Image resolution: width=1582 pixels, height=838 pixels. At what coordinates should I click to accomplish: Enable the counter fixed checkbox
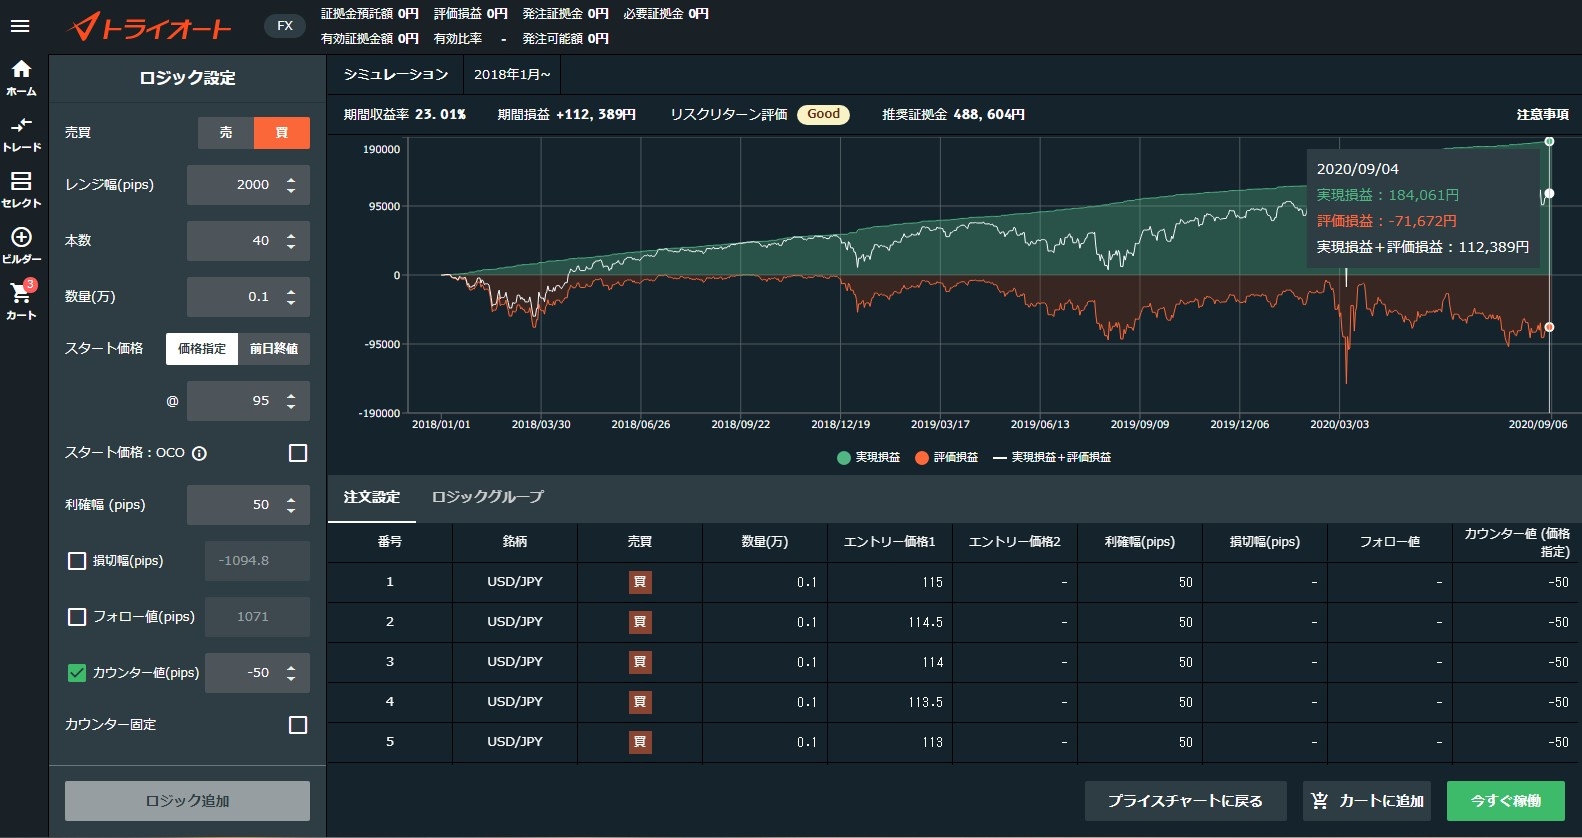[298, 725]
